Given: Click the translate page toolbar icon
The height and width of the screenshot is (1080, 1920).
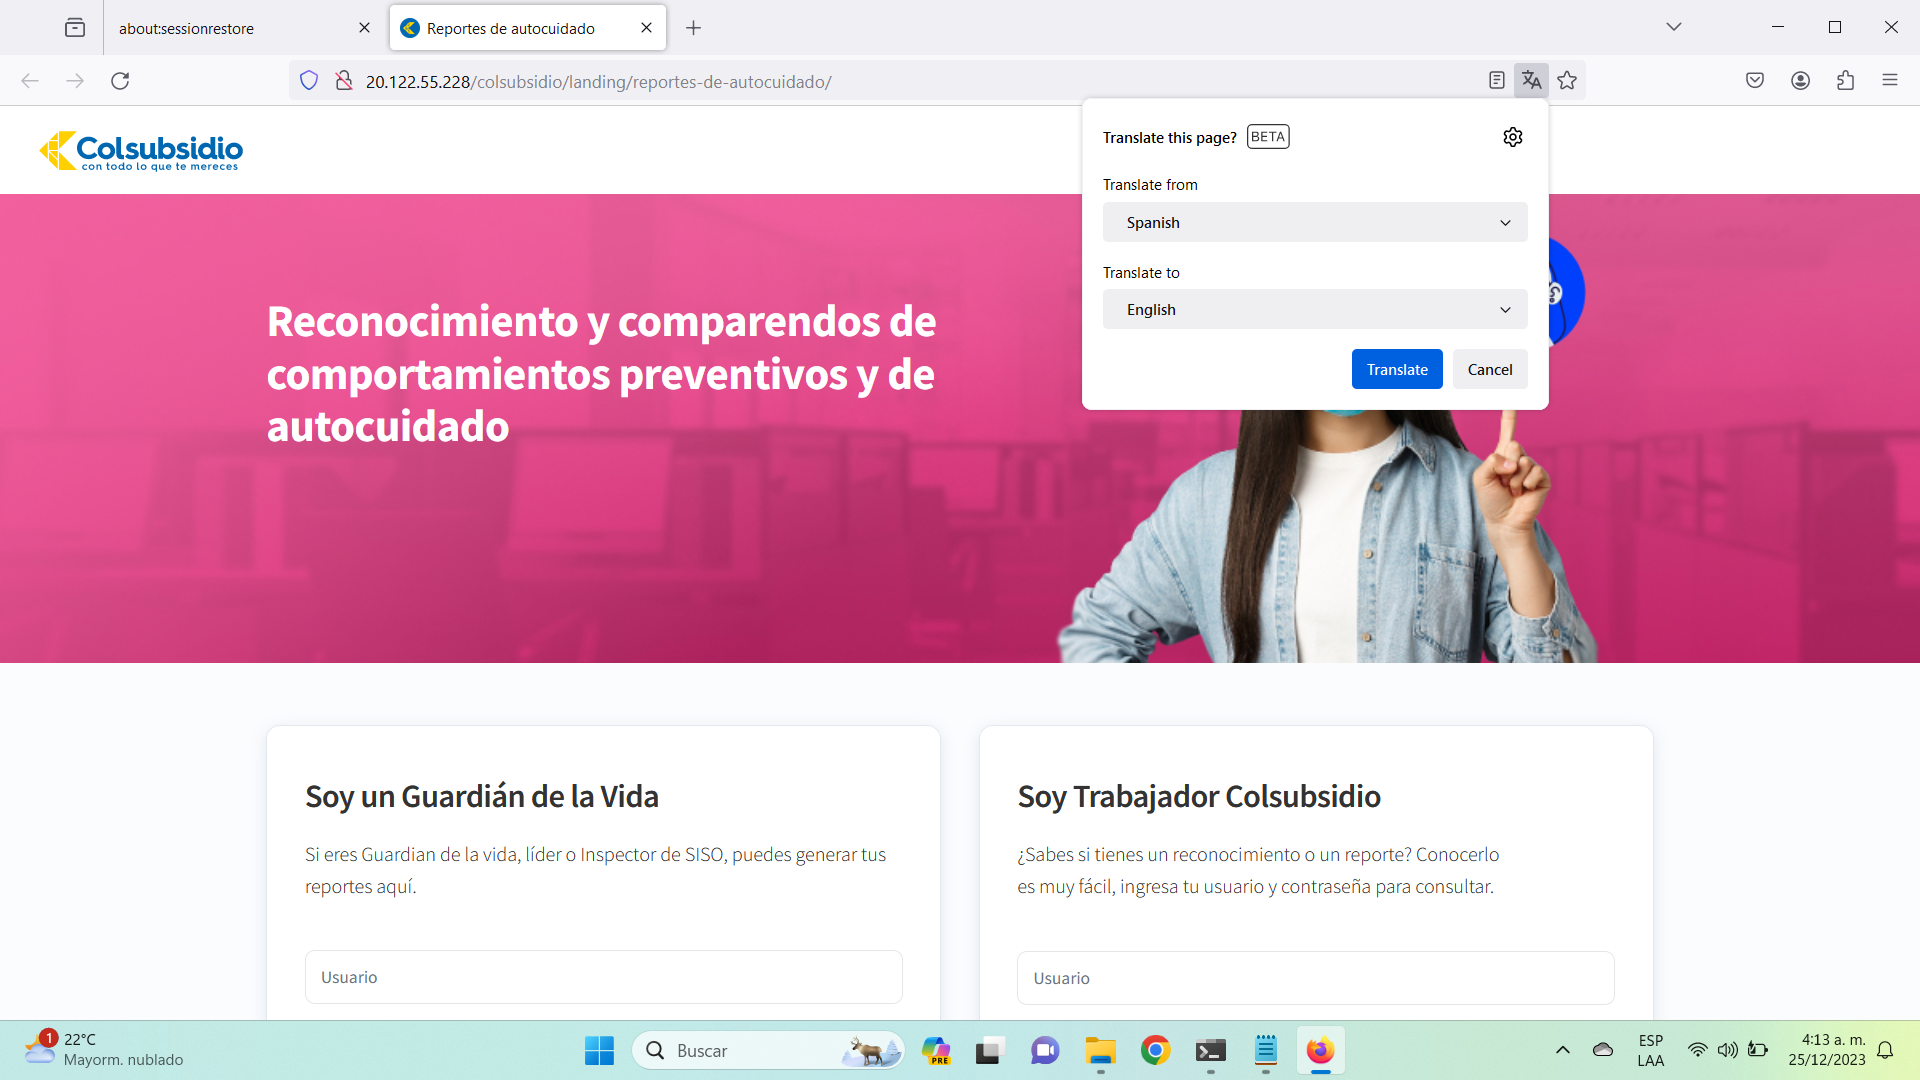Looking at the screenshot, I should click(1531, 80).
